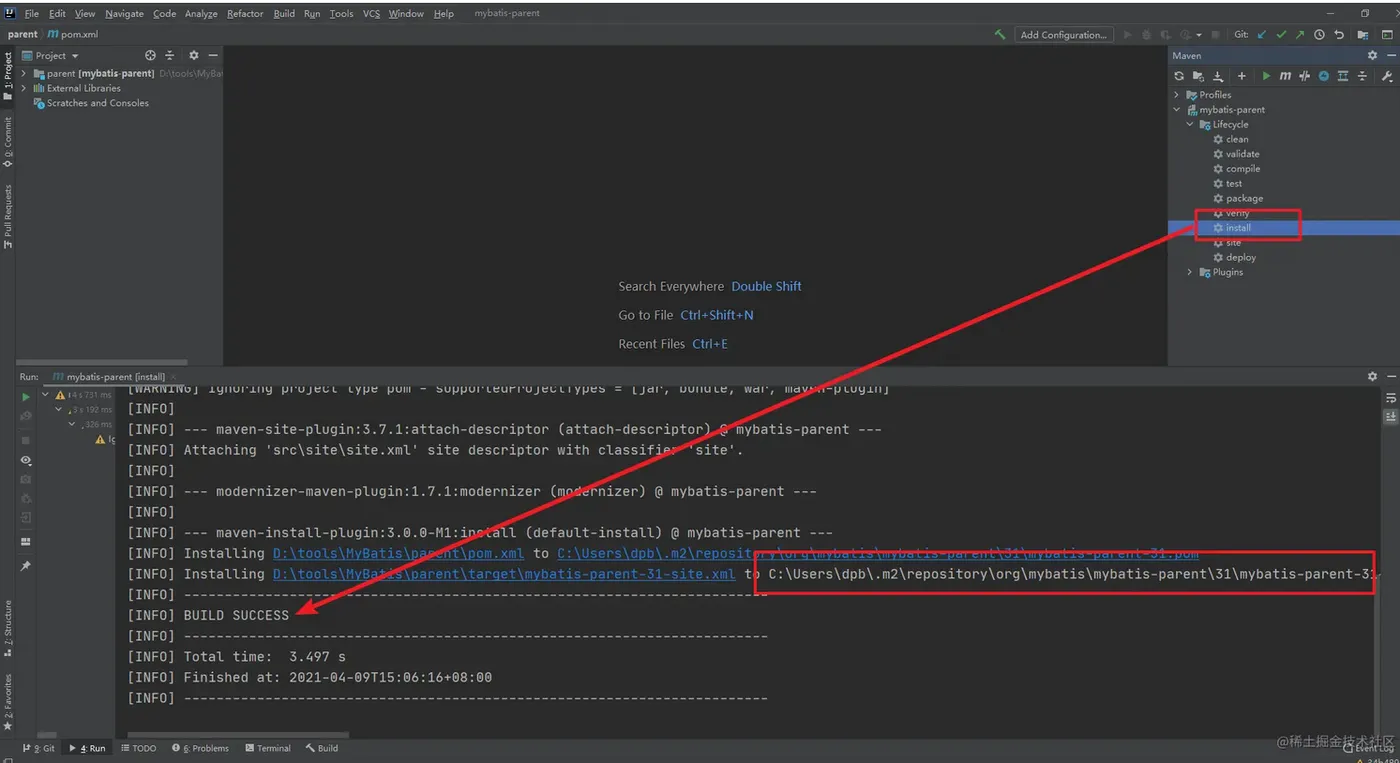Click the Git Rollback icon
Viewport: 1400px width, 763px height.
(x=1338, y=34)
